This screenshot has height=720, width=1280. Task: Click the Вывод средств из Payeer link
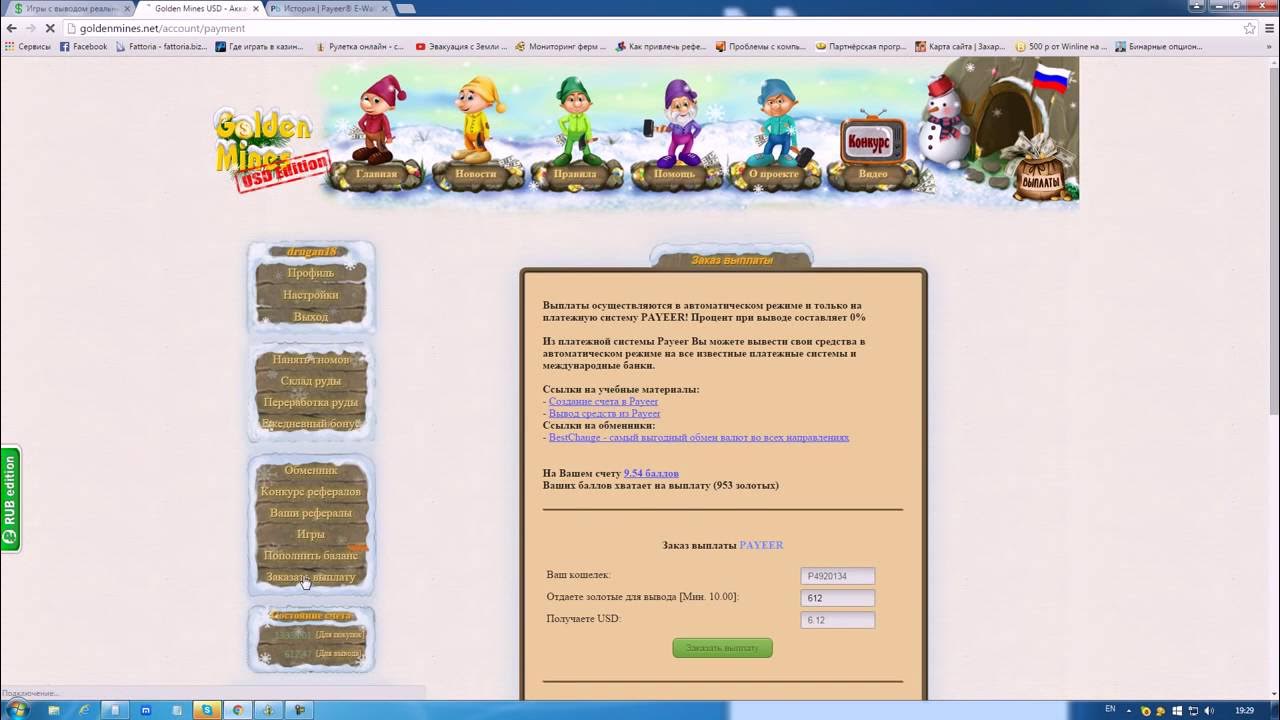click(x=604, y=413)
